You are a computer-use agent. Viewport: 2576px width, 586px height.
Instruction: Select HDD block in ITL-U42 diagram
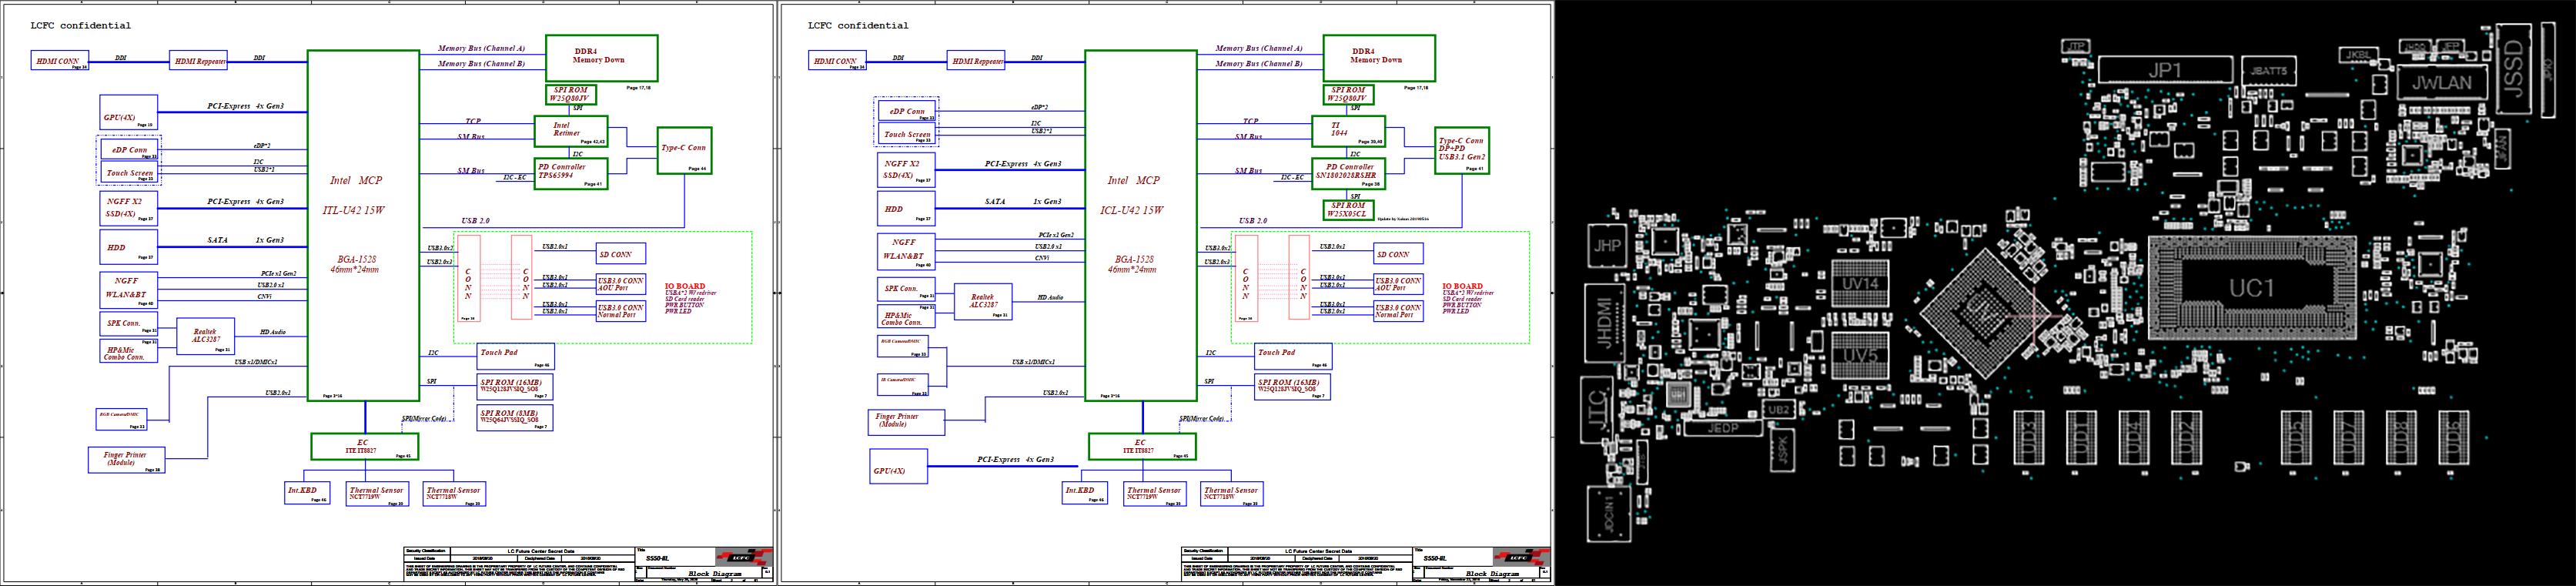[x=128, y=247]
